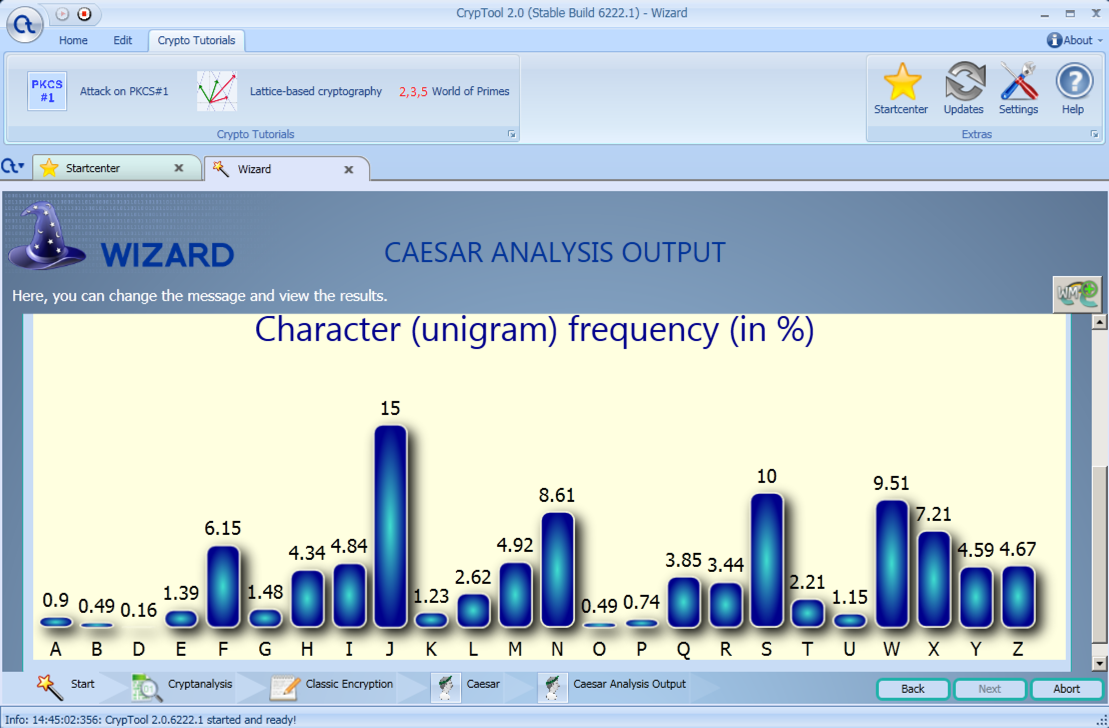Open the About dropdown arrow
The width and height of the screenshot is (1109, 728).
(x=1100, y=41)
